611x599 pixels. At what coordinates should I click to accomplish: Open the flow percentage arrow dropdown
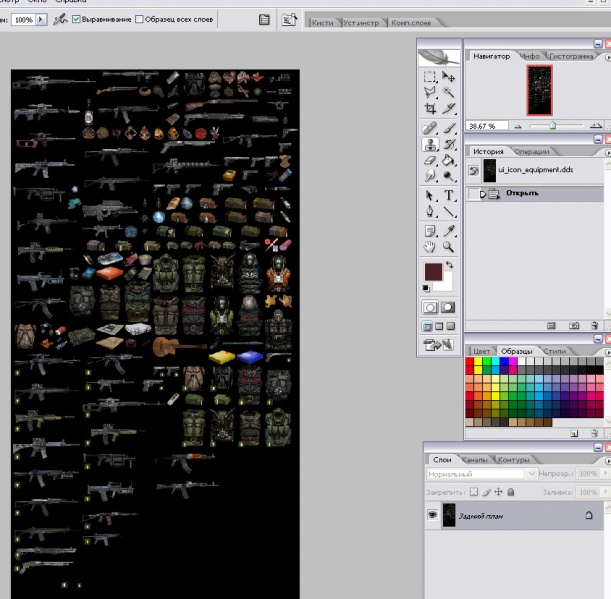click(41, 19)
